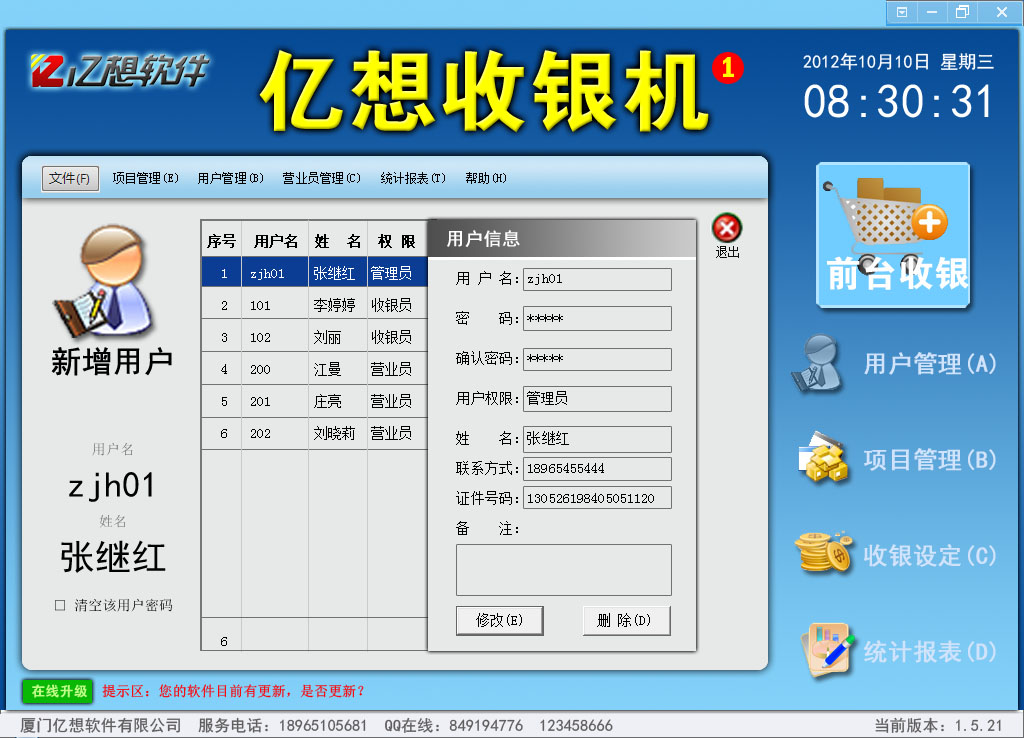Click the 用户权限 field showing 管理员
This screenshot has width=1024, height=738.
[597, 399]
